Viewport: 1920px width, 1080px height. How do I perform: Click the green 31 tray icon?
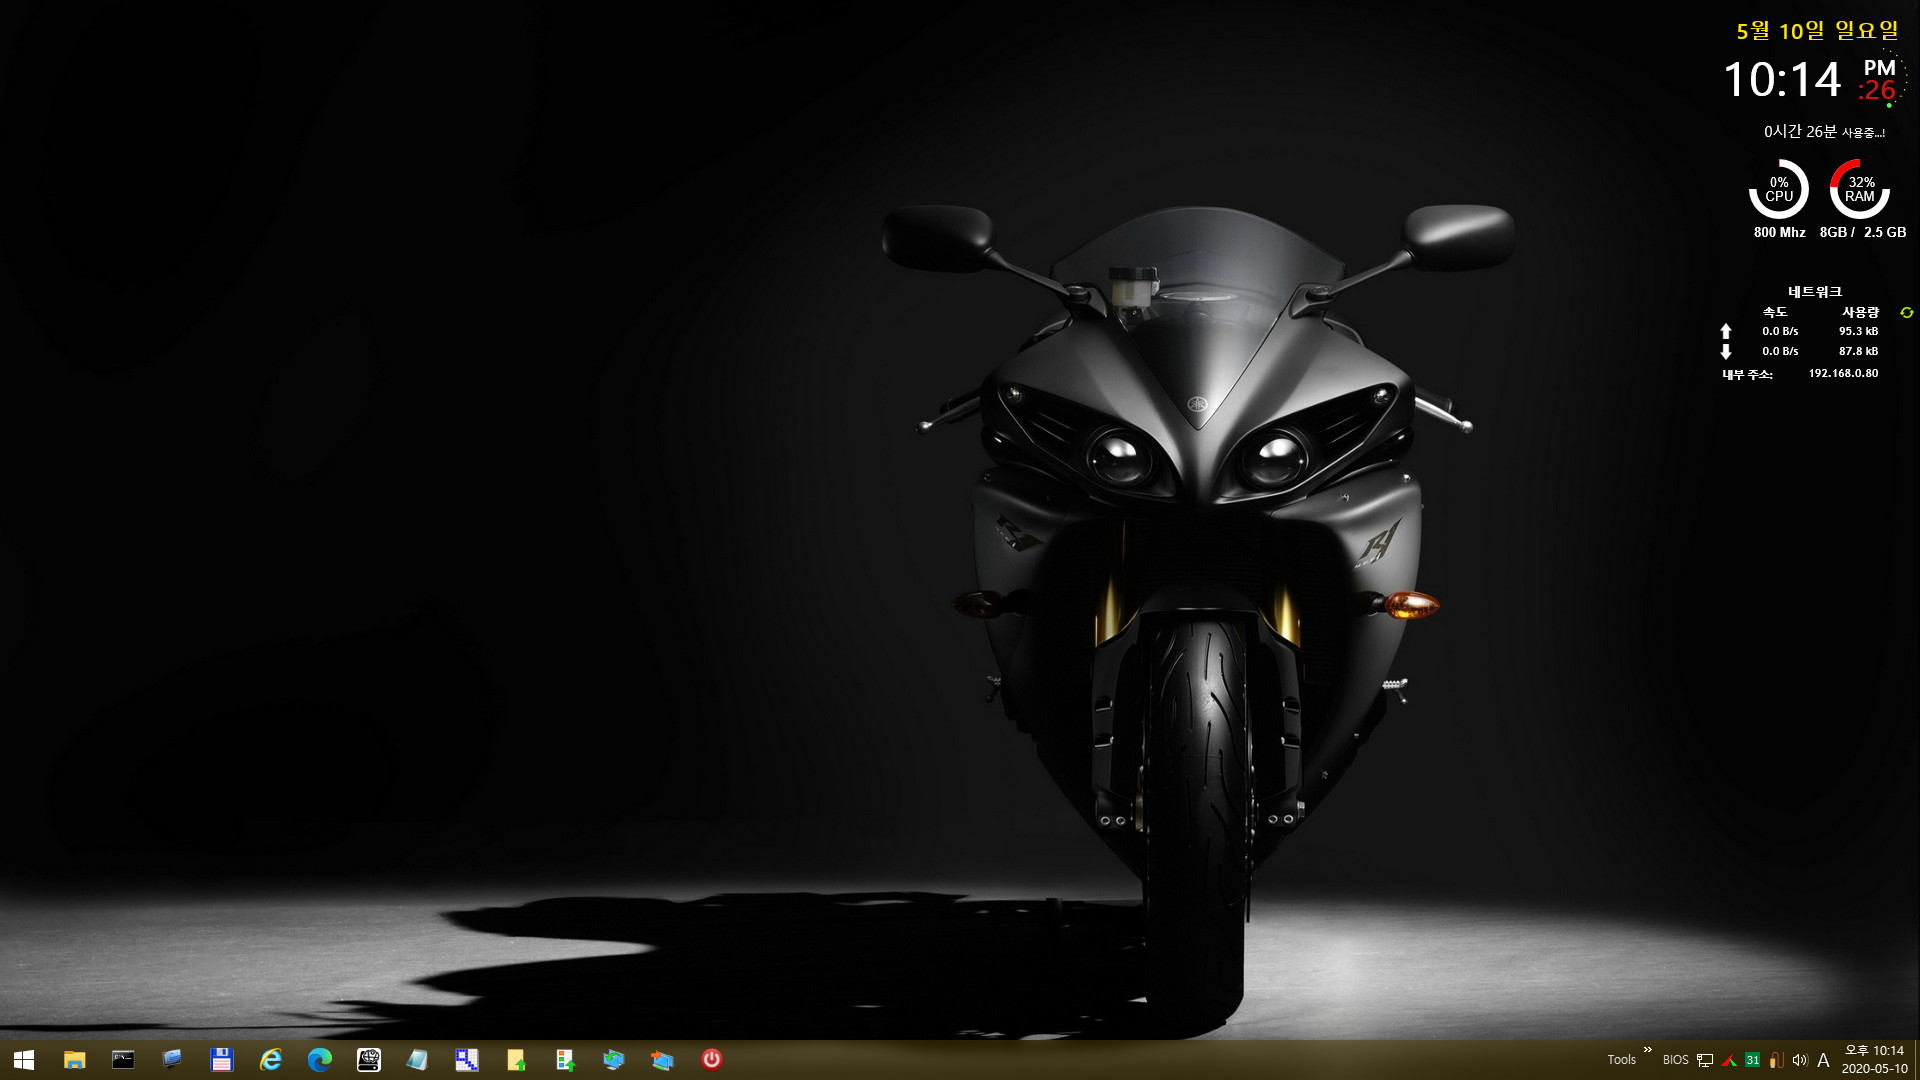(1752, 1060)
